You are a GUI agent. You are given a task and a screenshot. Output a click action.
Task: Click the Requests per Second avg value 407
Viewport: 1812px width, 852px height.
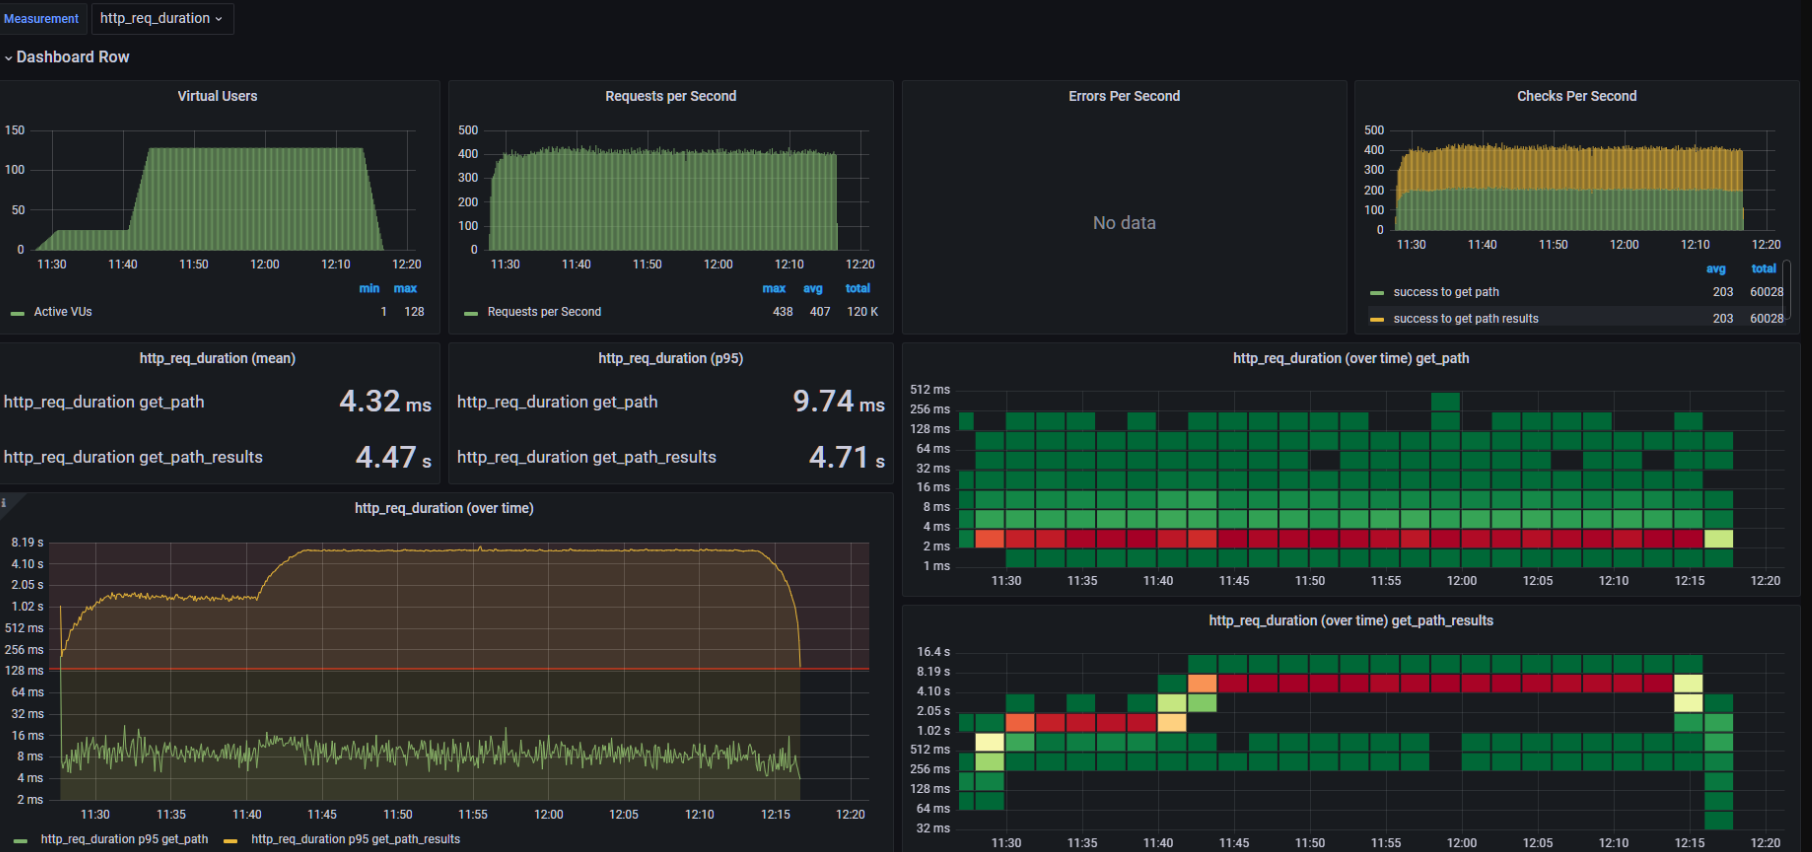pos(820,312)
